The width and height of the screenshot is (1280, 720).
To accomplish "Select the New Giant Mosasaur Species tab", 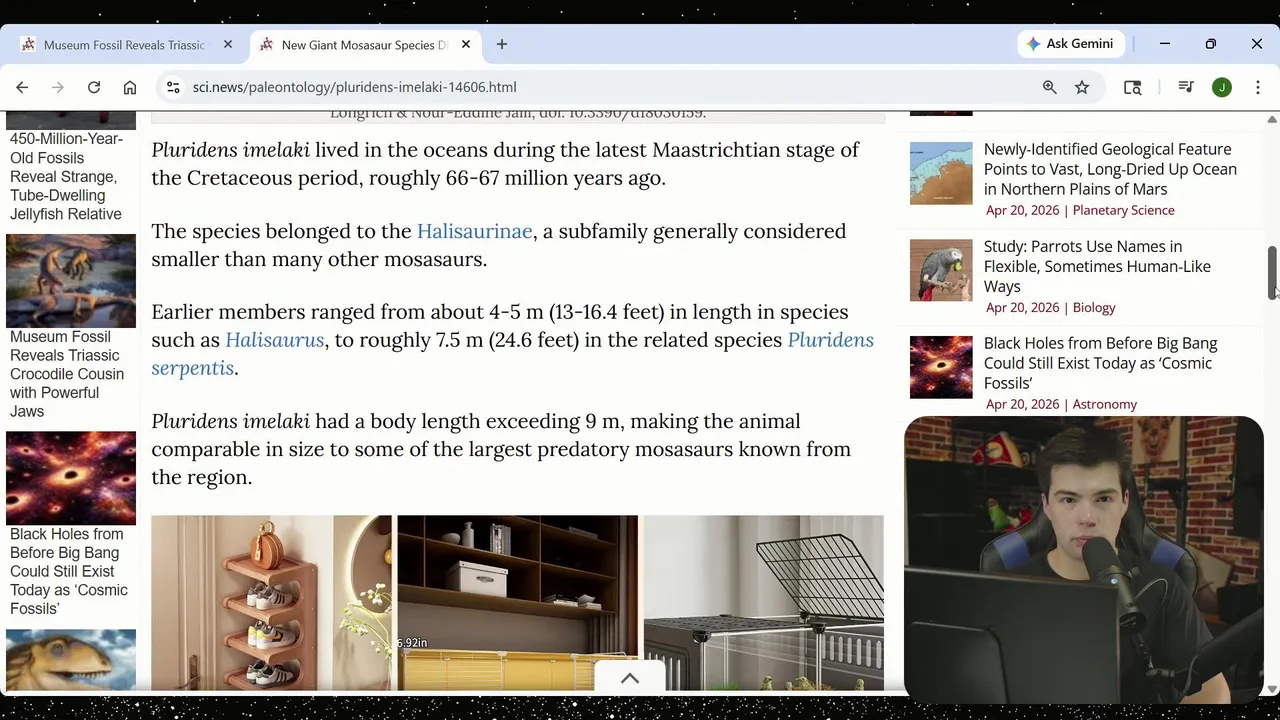I will (363, 45).
